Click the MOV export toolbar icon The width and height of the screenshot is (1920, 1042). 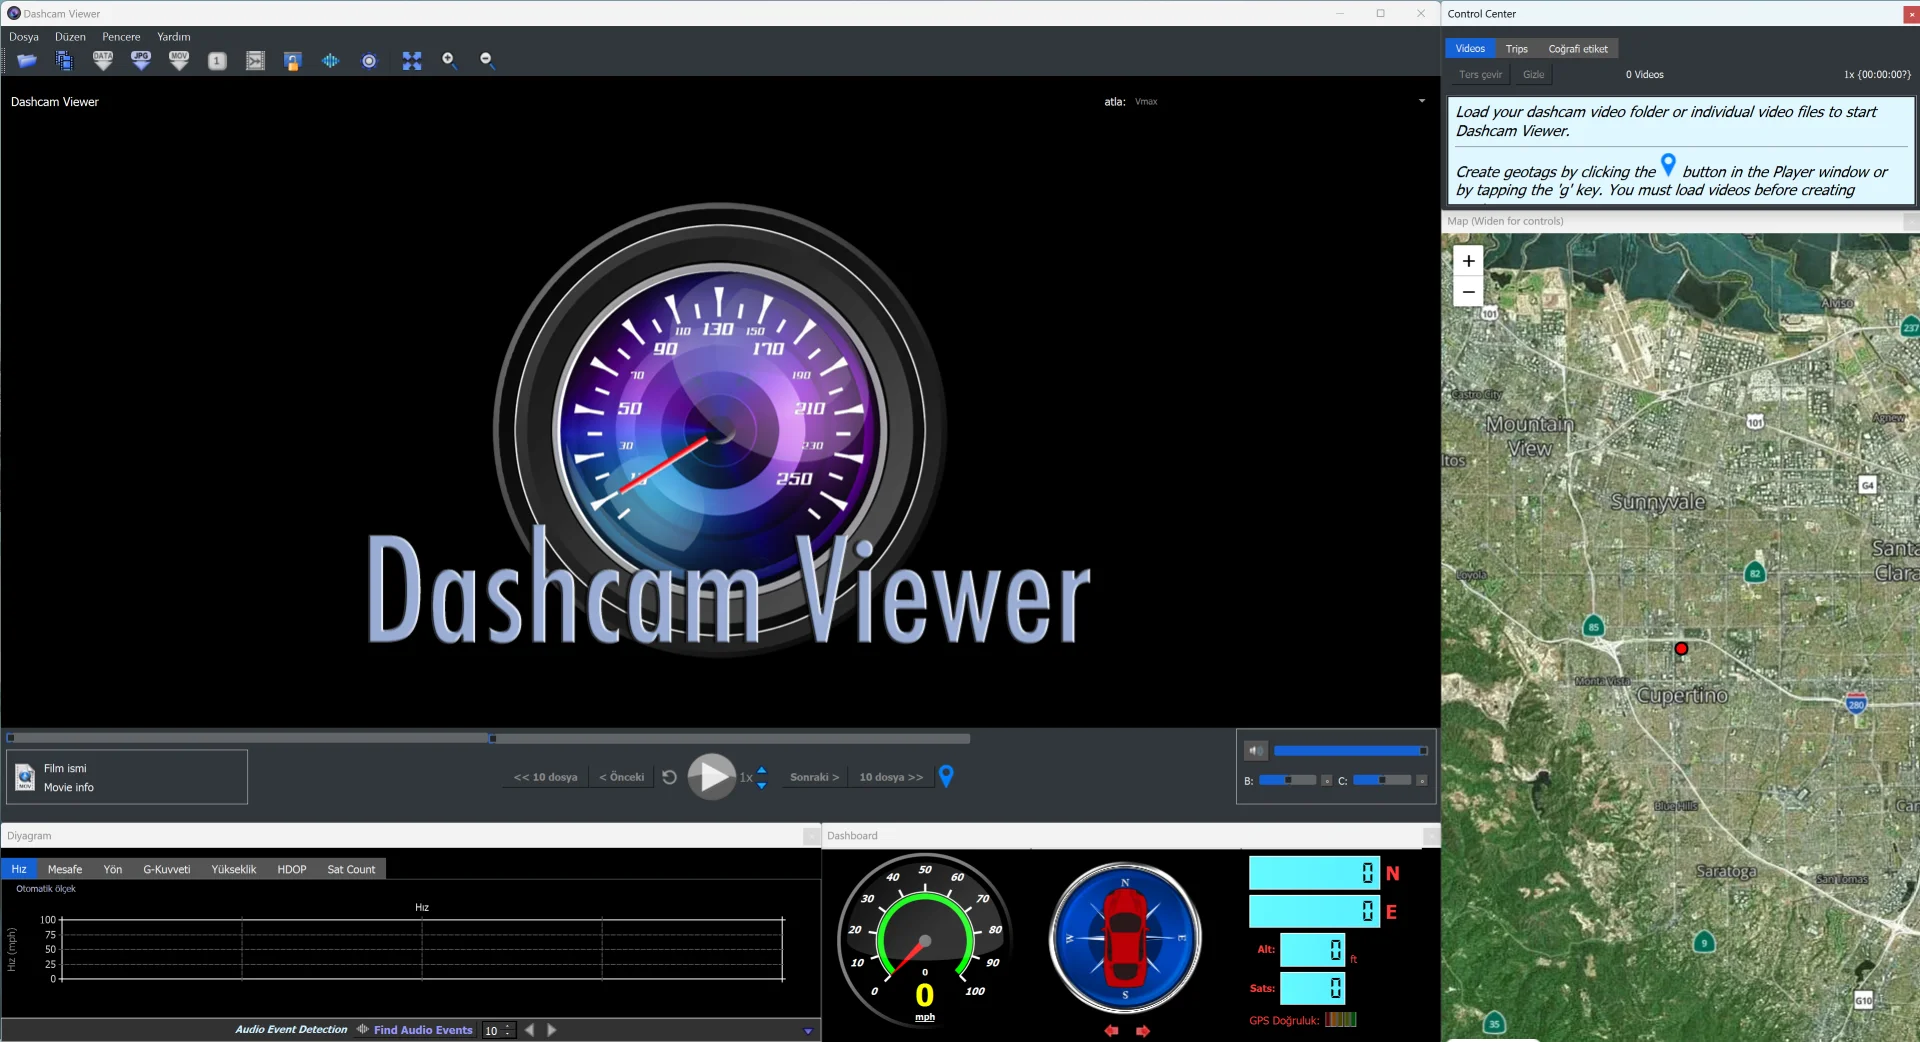[179, 61]
